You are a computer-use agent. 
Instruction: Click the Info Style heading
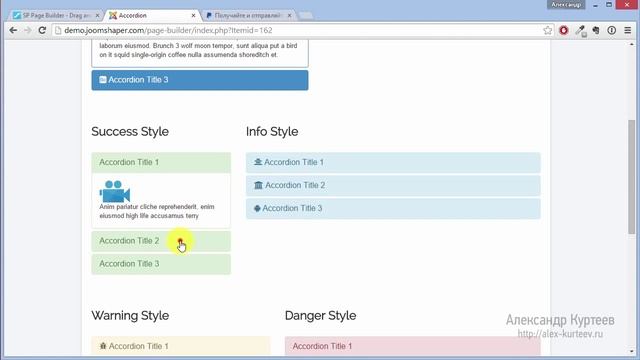(x=272, y=131)
